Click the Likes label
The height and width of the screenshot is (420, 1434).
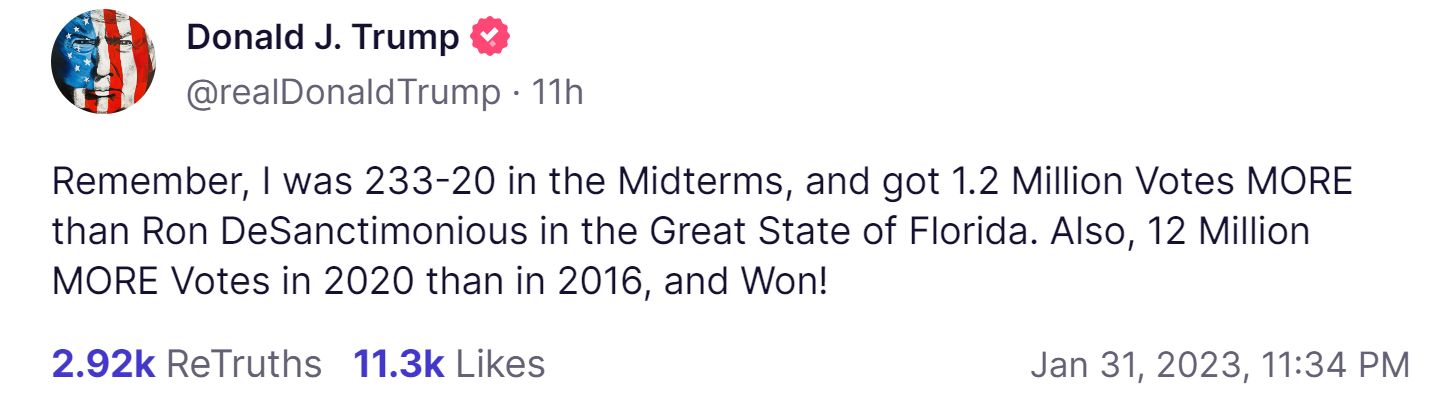pos(500,364)
